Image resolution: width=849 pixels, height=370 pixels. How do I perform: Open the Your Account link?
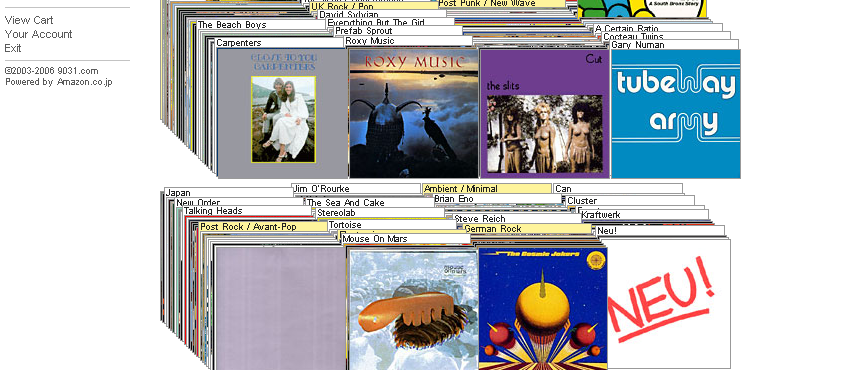click(x=38, y=34)
